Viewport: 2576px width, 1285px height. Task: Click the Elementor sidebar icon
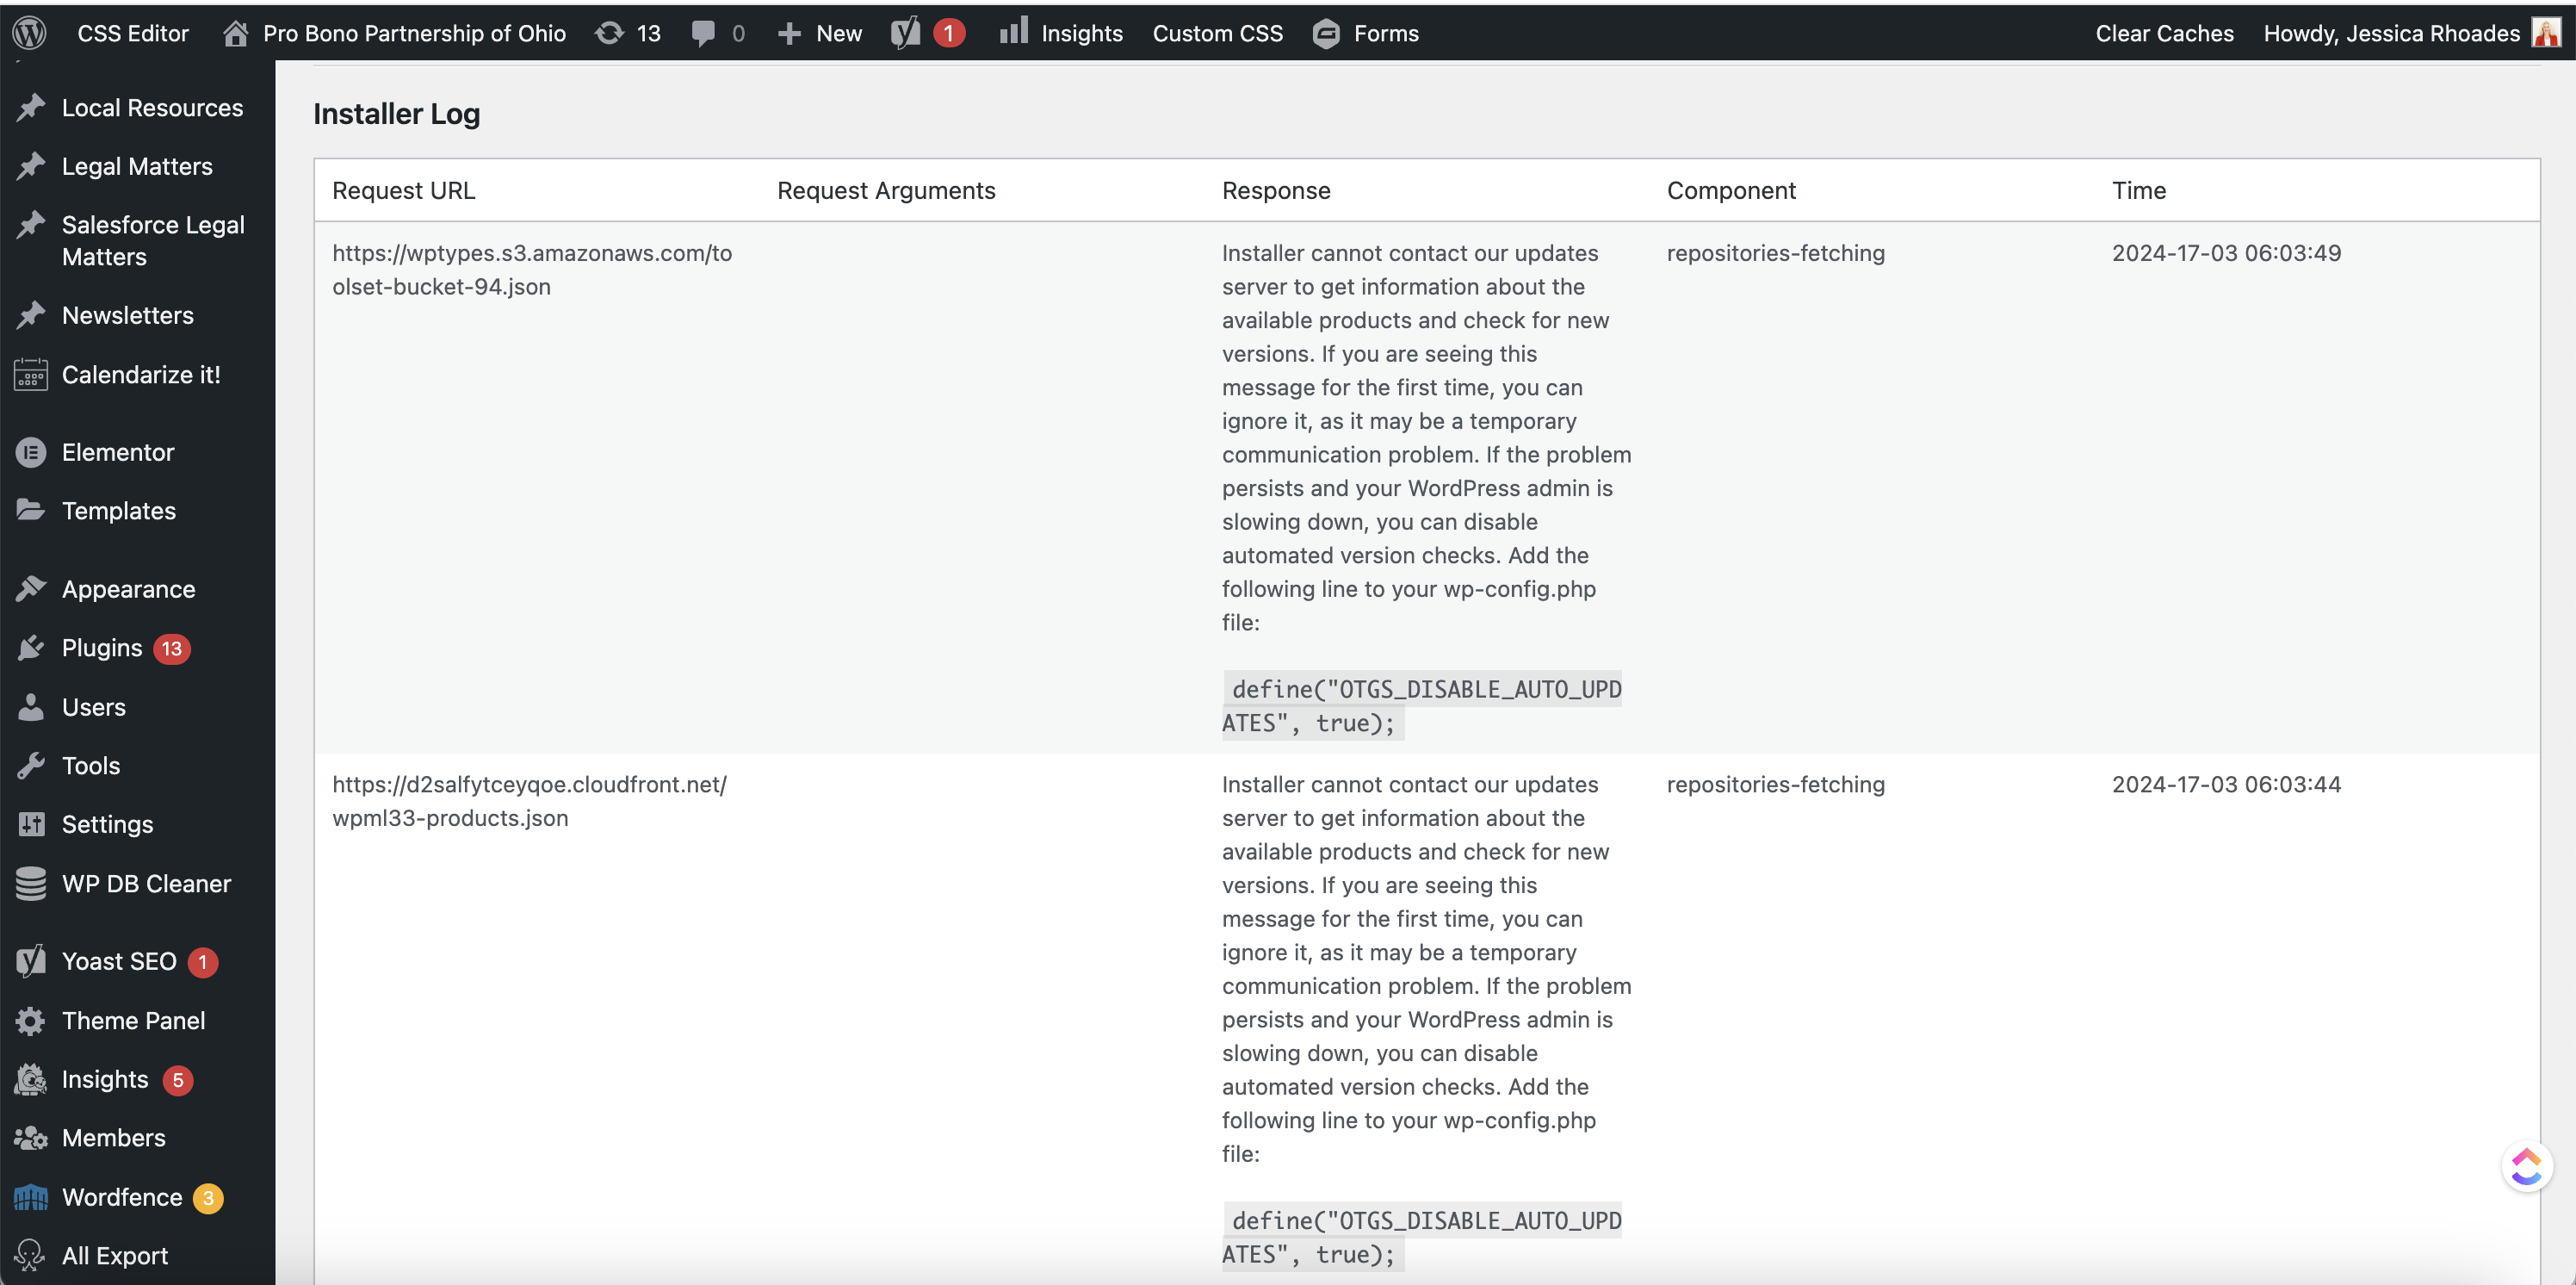(x=31, y=452)
